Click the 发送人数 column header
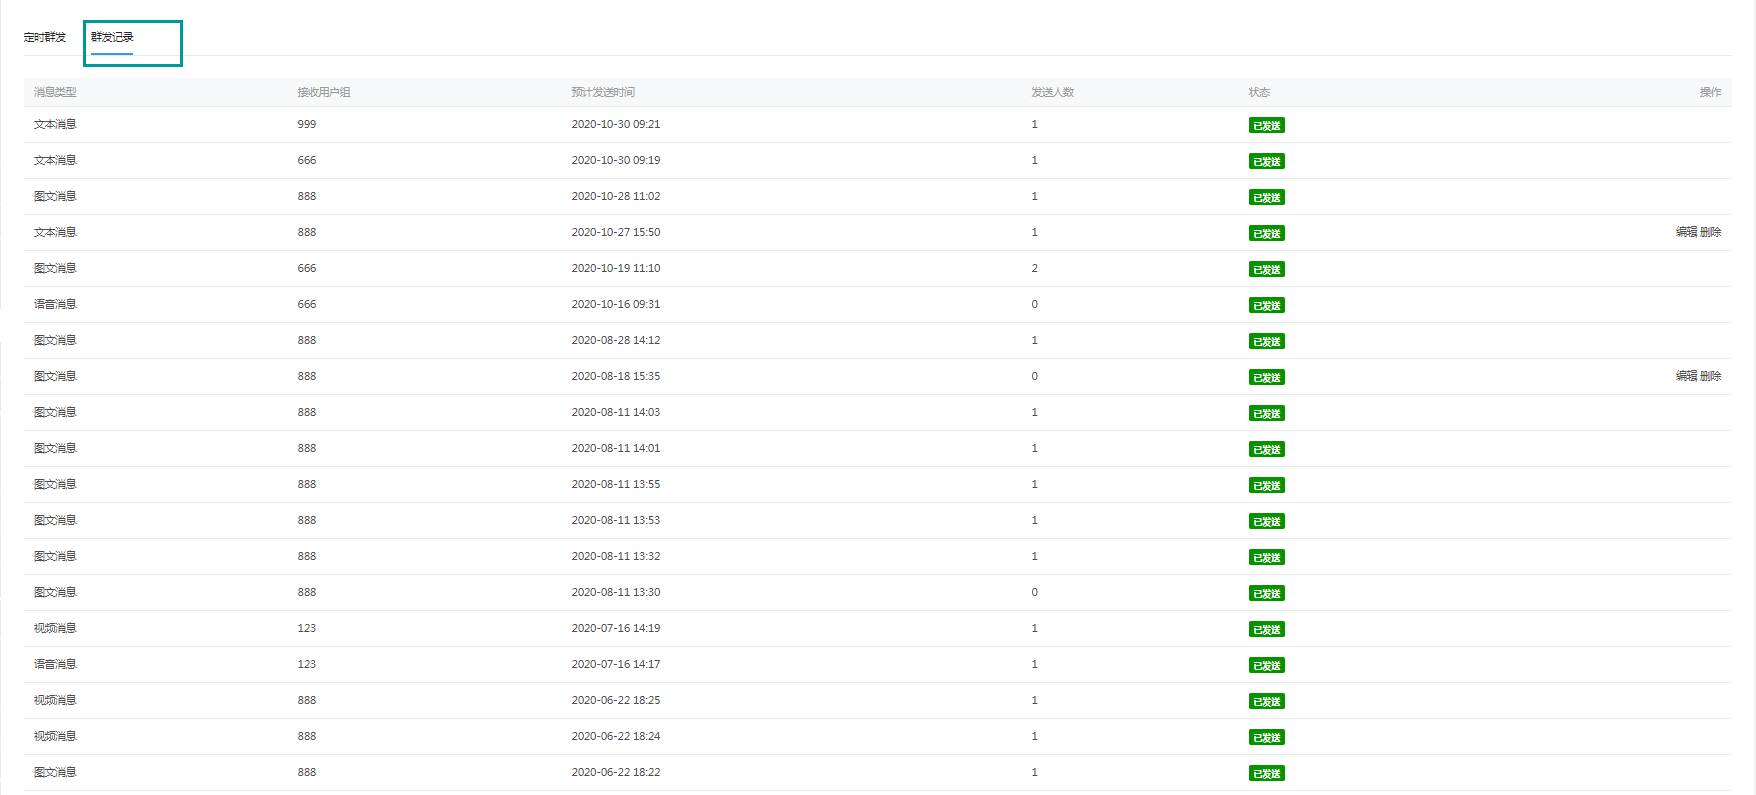1756x795 pixels. coord(1052,92)
